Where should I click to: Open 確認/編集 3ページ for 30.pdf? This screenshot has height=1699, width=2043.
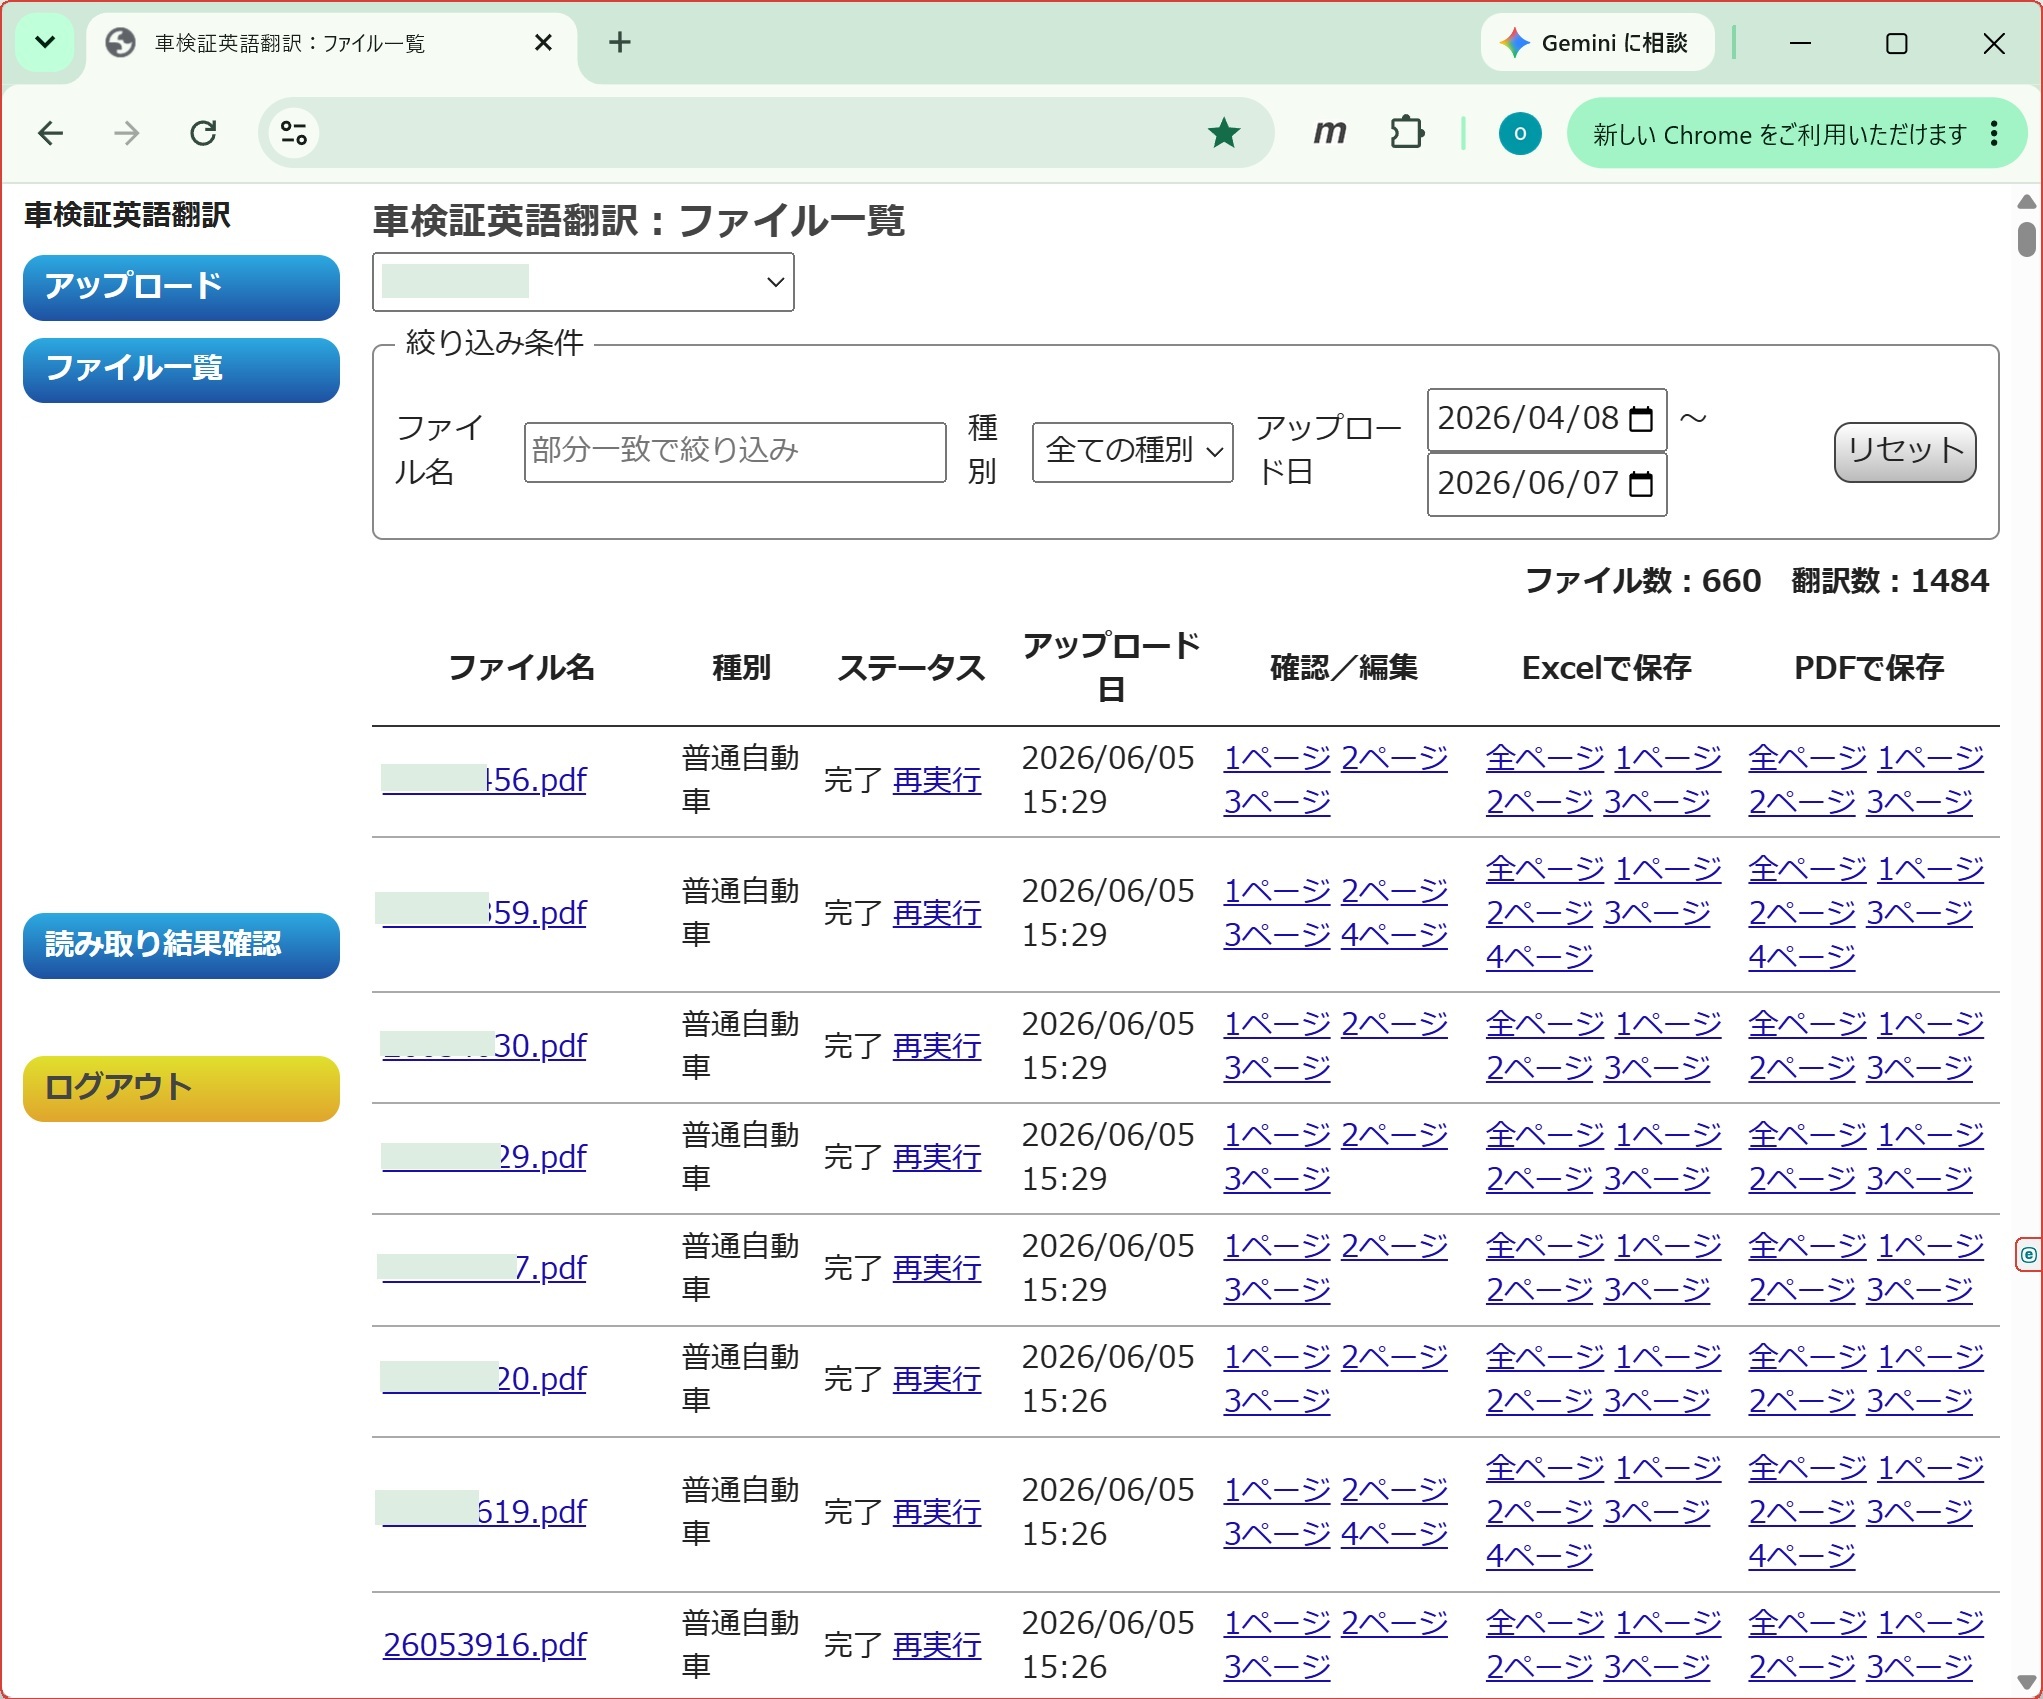(1277, 1068)
